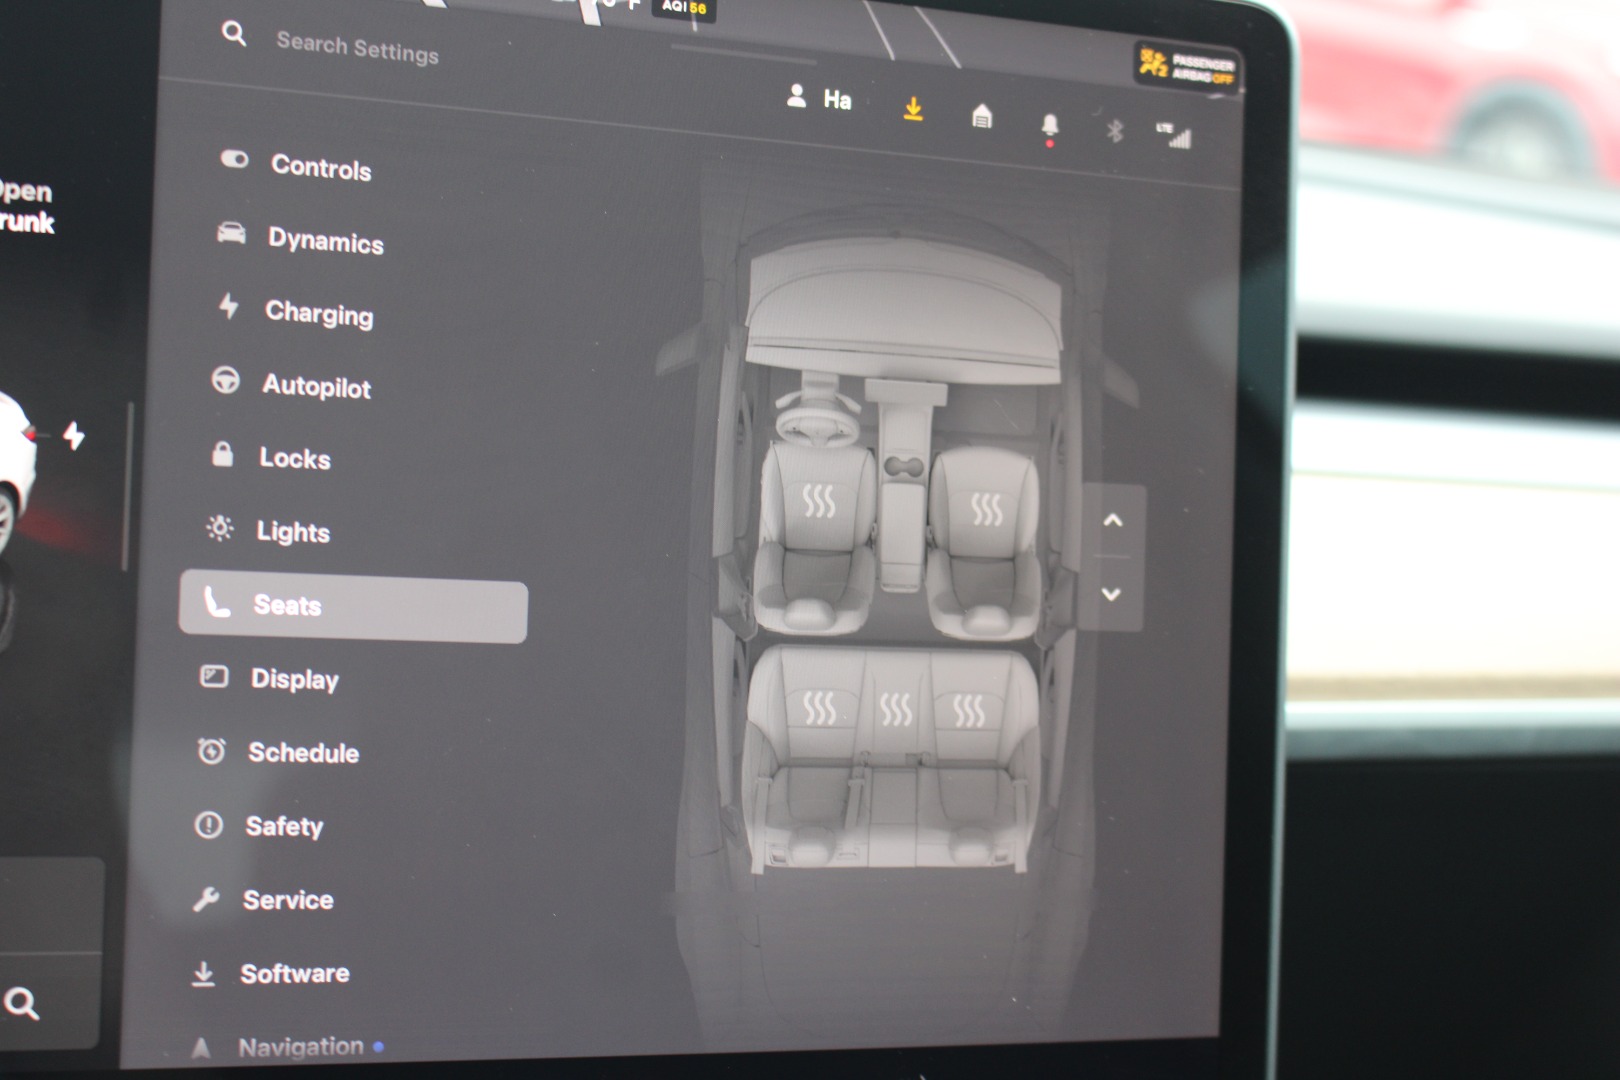Open the notifications bell
This screenshot has height=1080, width=1620.
coord(1049,127)
